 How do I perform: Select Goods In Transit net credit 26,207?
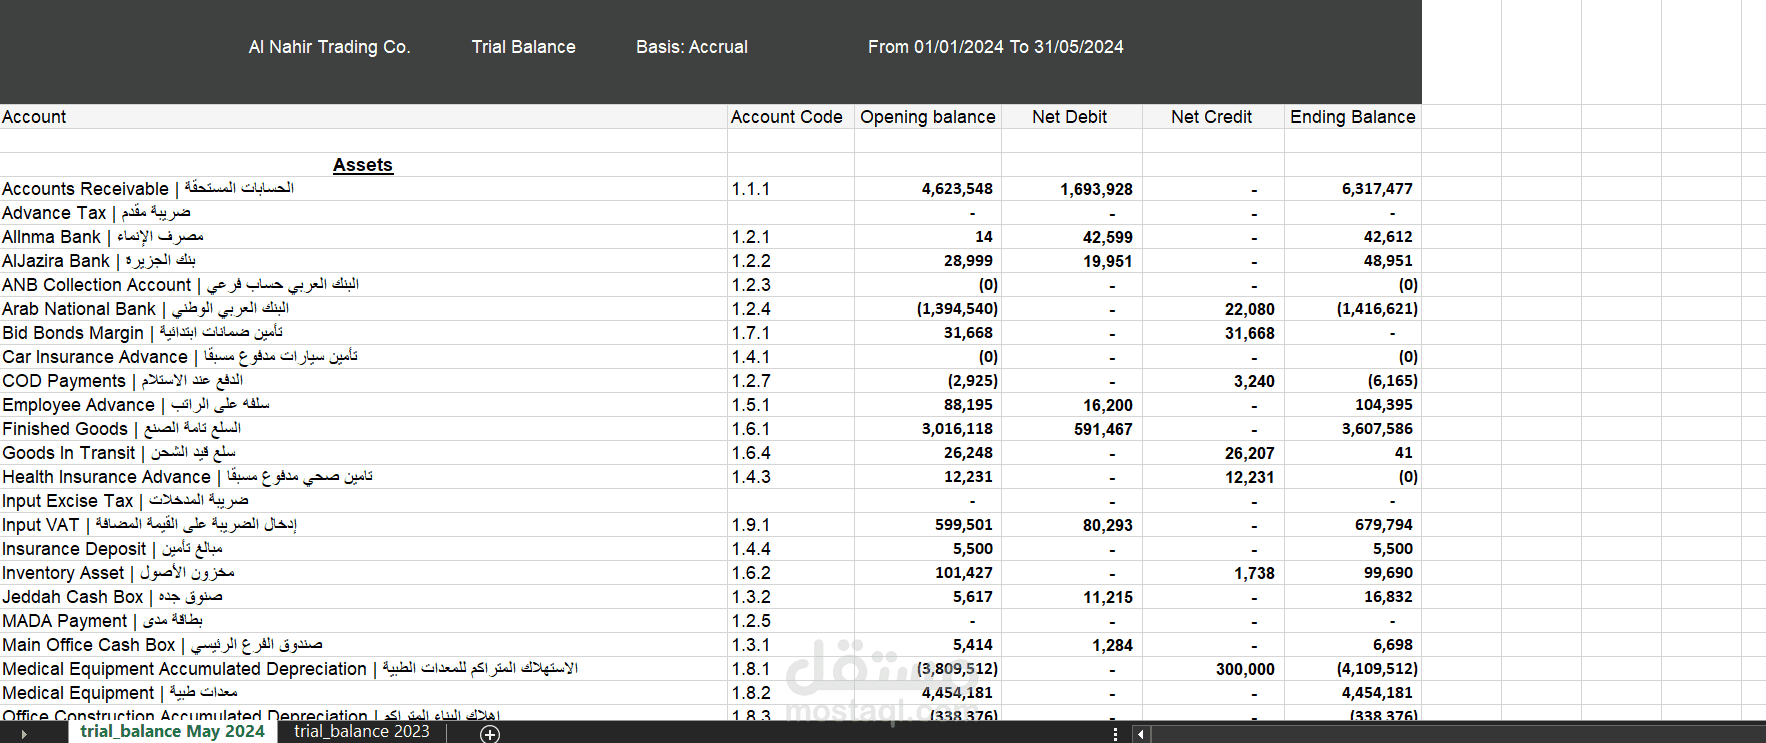pyautogui.click(x=1213, y=453)
